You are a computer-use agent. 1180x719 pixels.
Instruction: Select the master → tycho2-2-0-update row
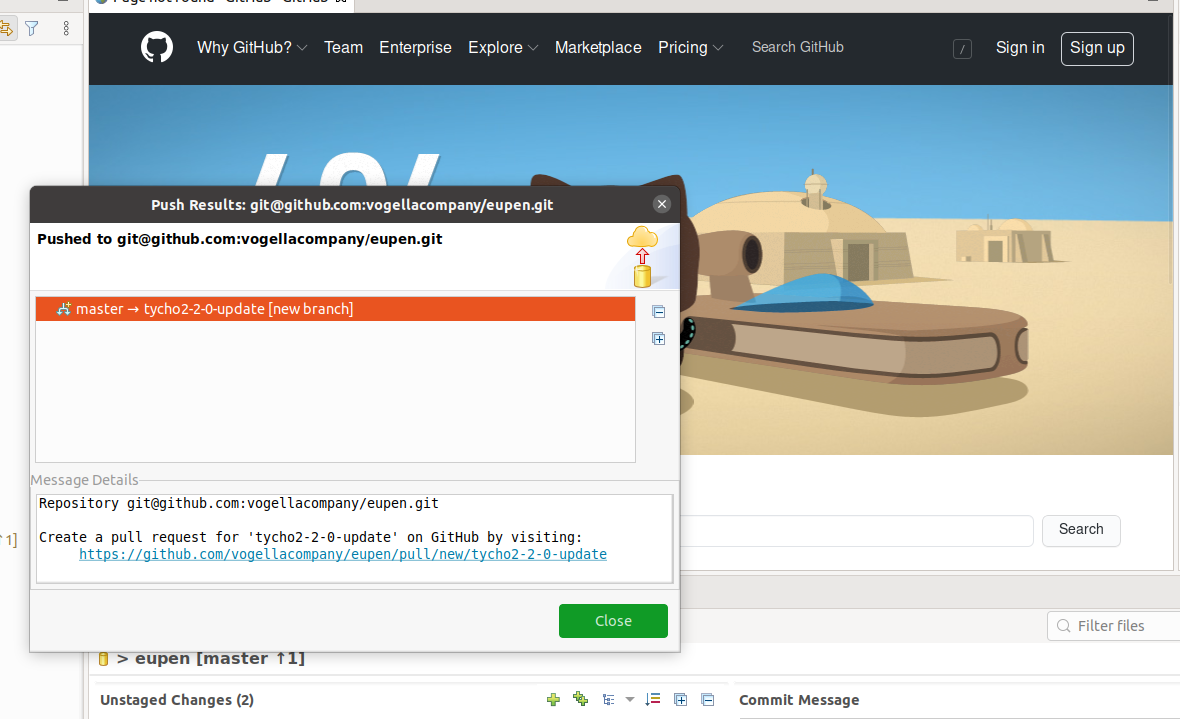pyautogui.click(x=336, y=309)
